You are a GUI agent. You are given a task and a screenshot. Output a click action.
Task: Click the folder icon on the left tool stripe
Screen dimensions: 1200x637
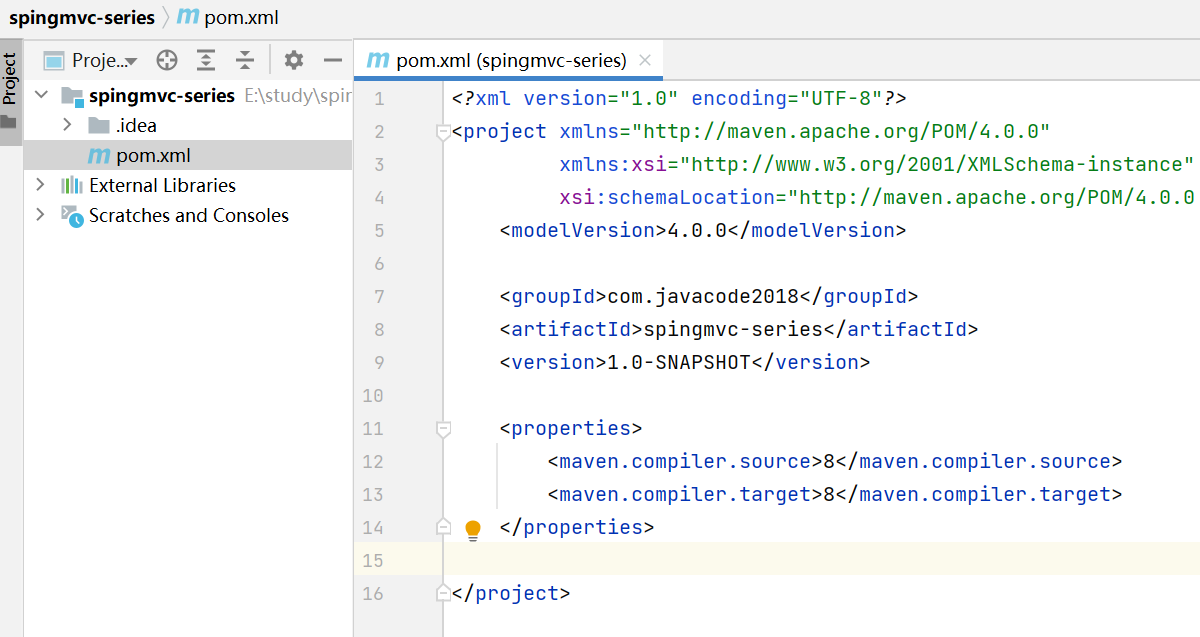tap(9, 122)
